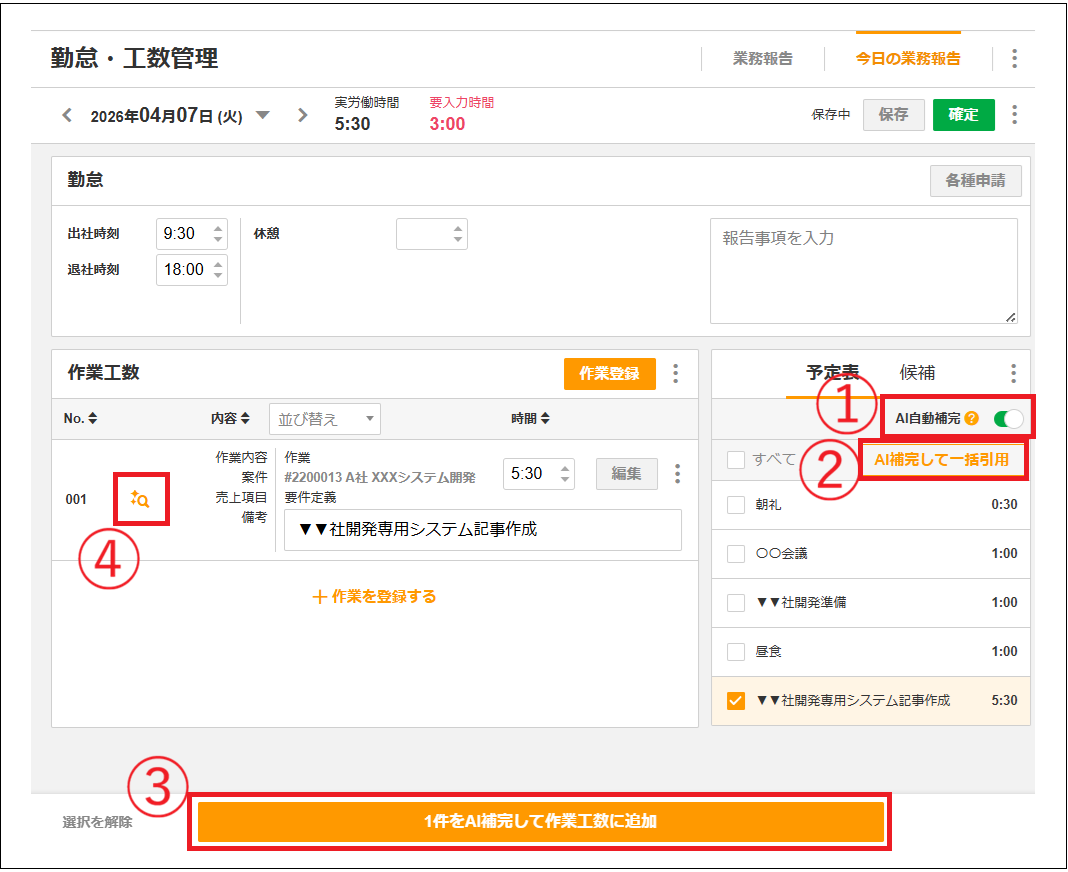Click 1件をAI補完して作業工数に追加 button
Screen dimensions: 1068x872
pos(540,822)
